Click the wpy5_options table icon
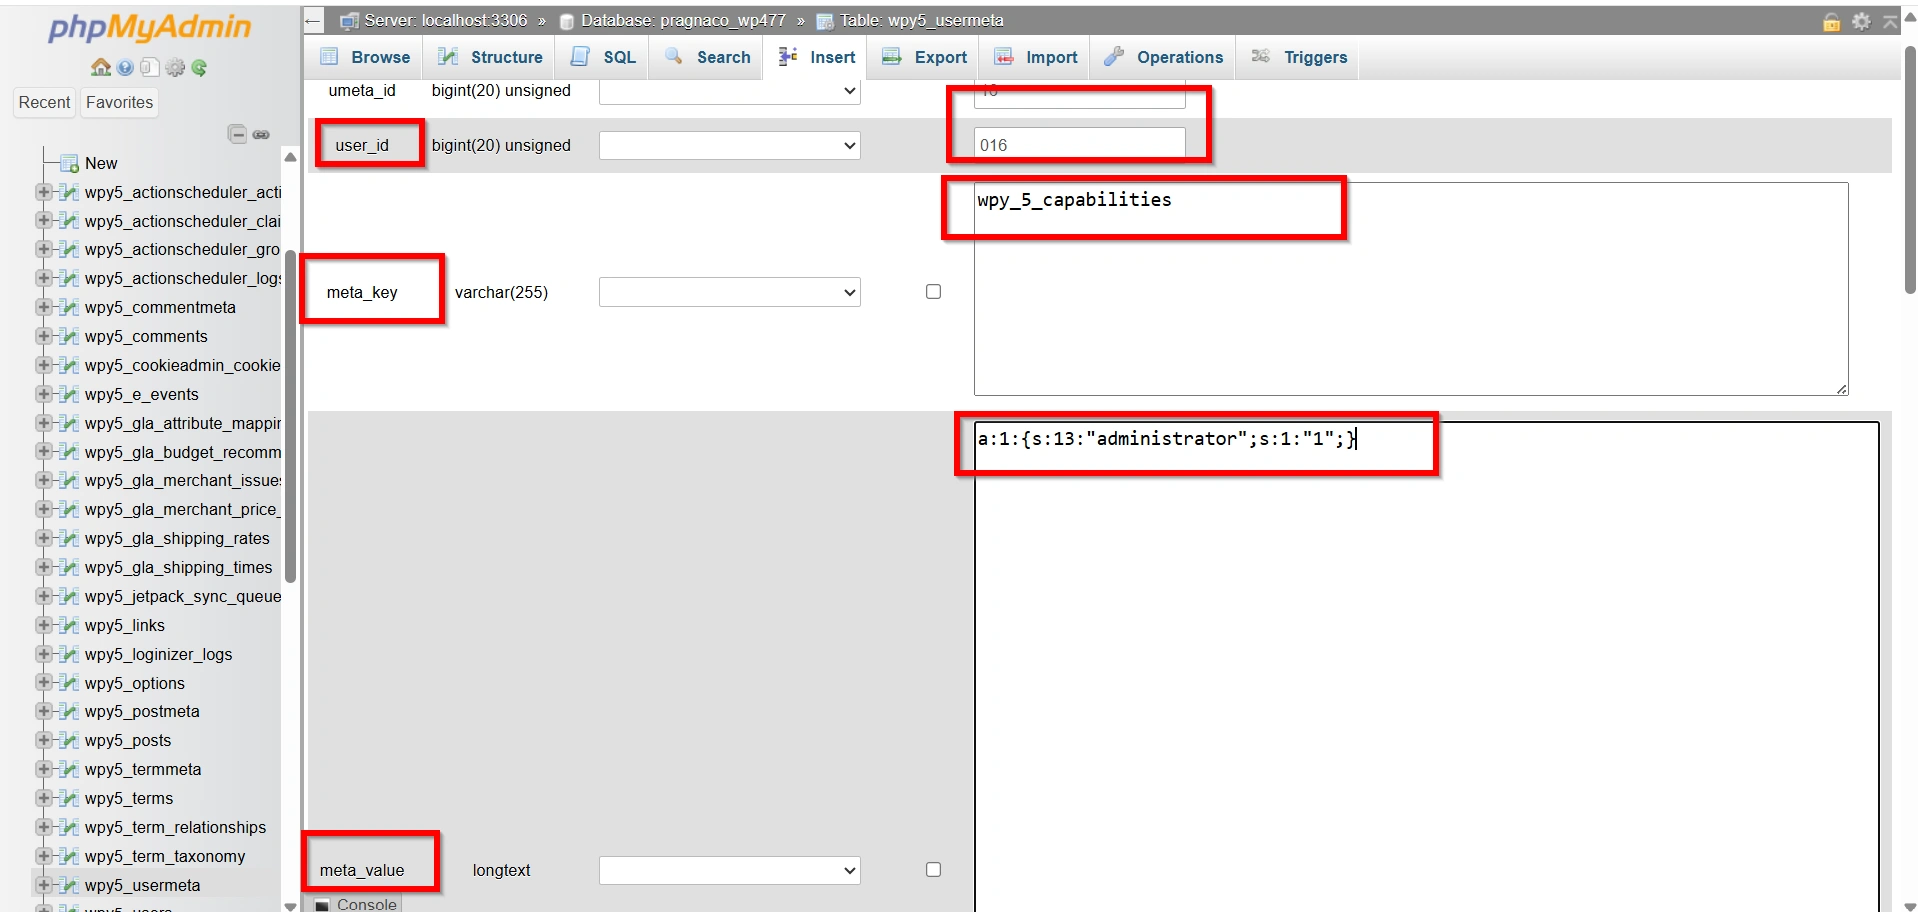This screenshot has height=912, width=1918. click(69, 683)
